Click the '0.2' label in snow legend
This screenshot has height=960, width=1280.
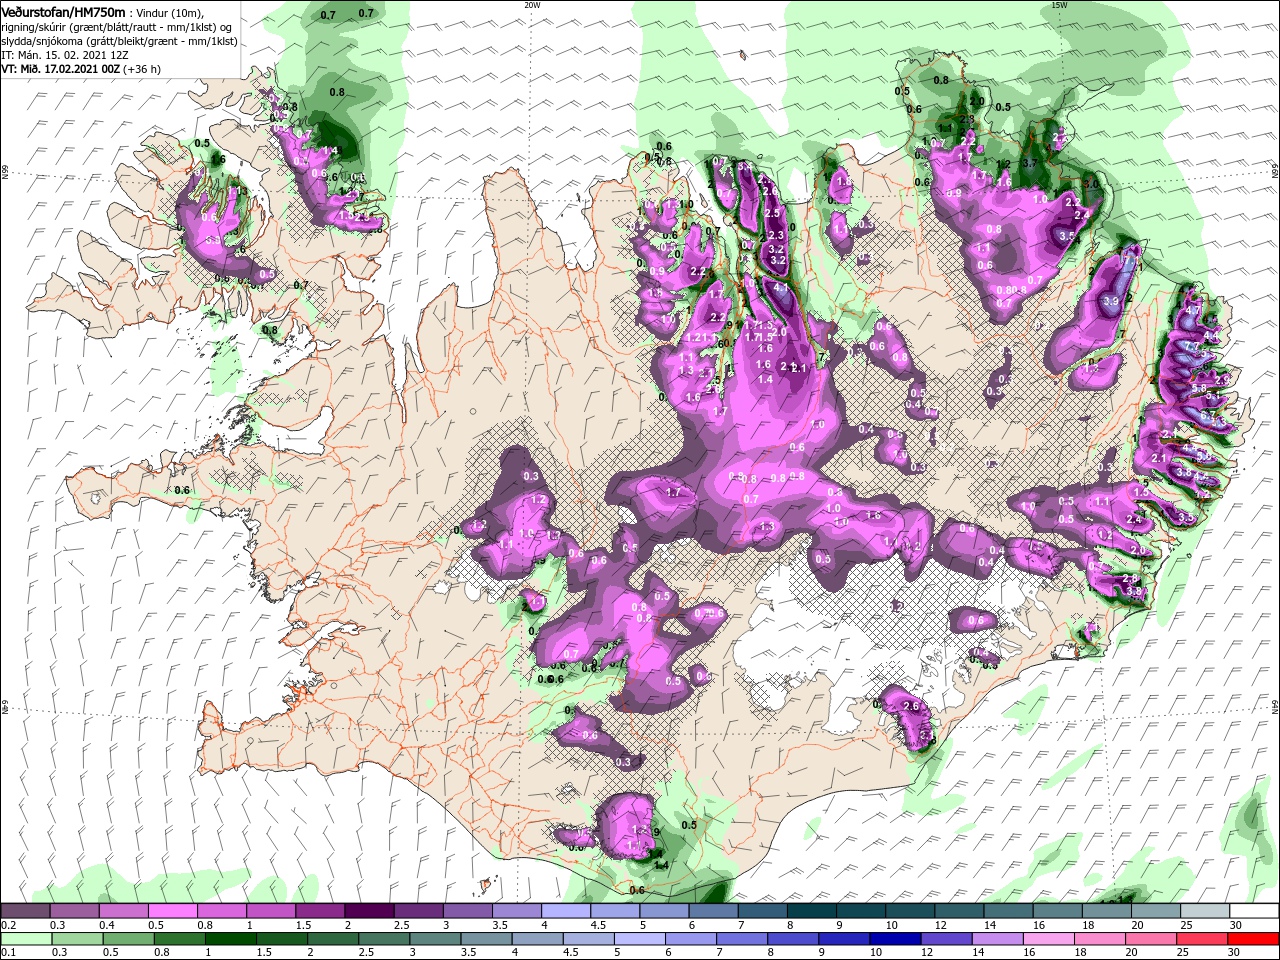point(9,925)
